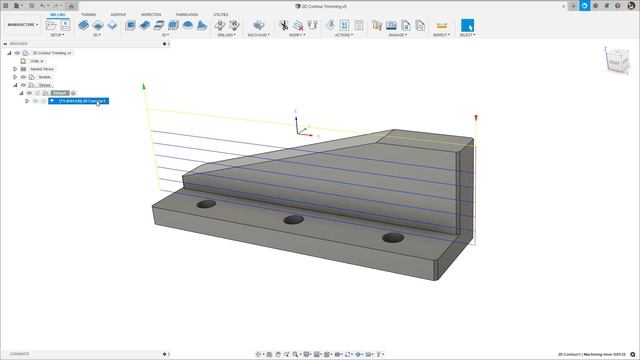Open the DRILLING dropdown menu
The image size is (640, 360).
point(226,35)
